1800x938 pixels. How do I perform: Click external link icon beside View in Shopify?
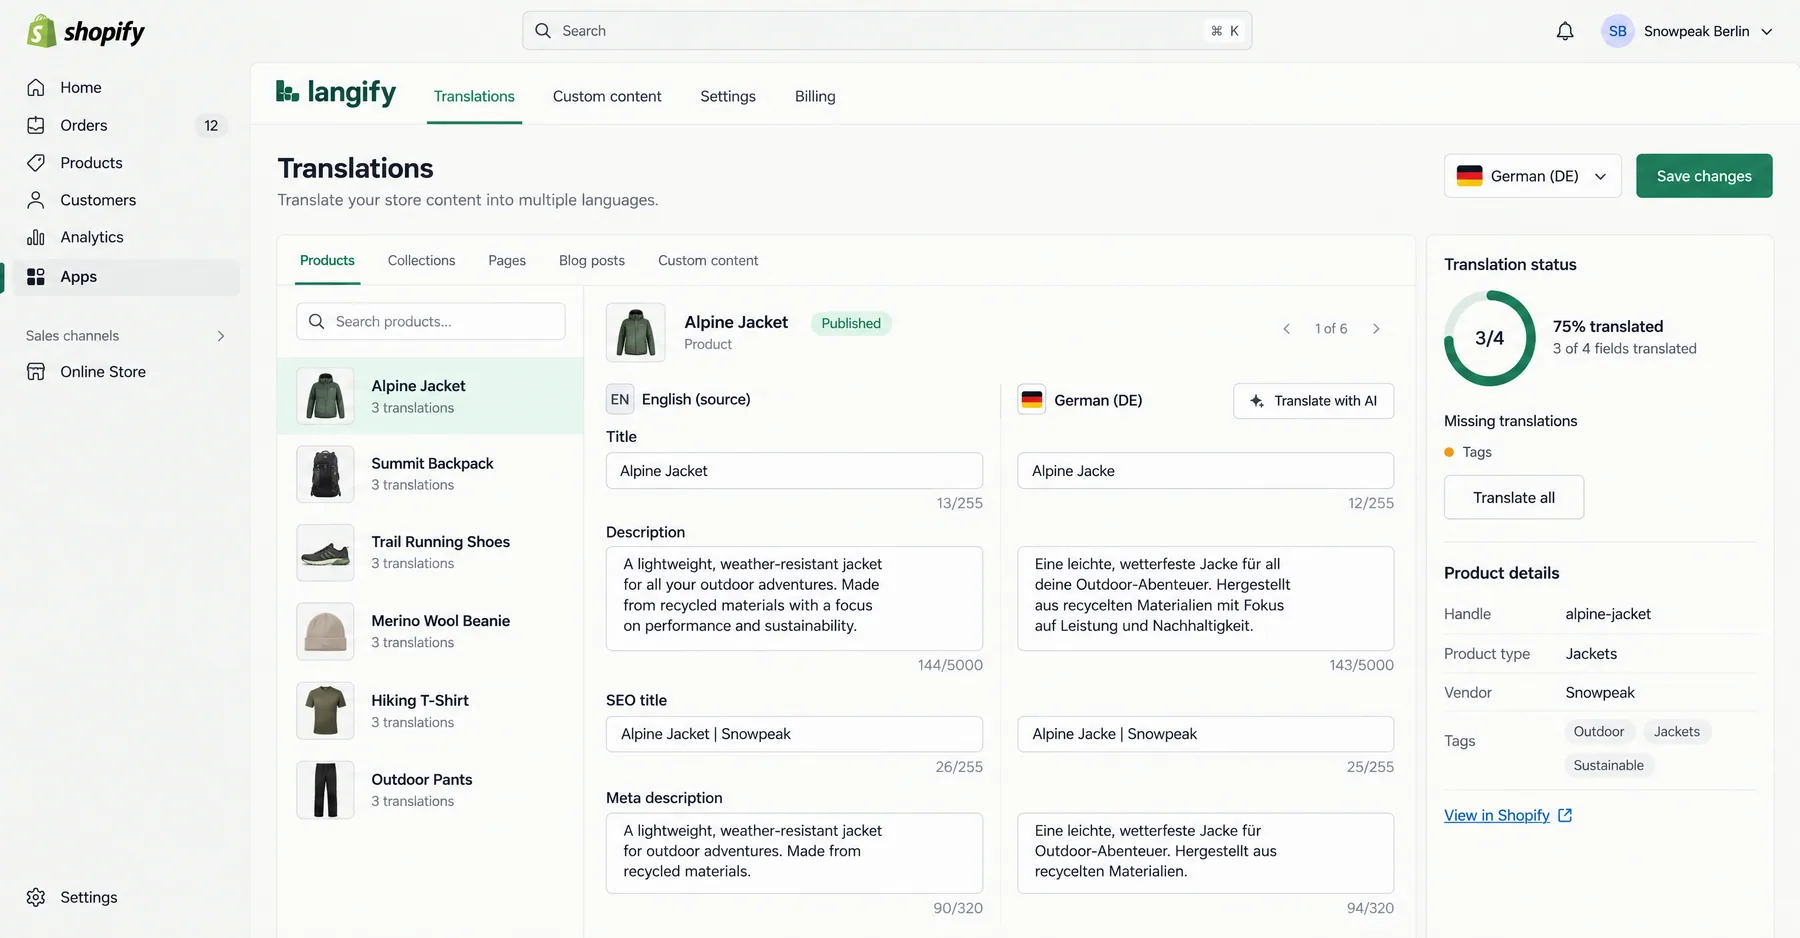[x=1565, y=815]
